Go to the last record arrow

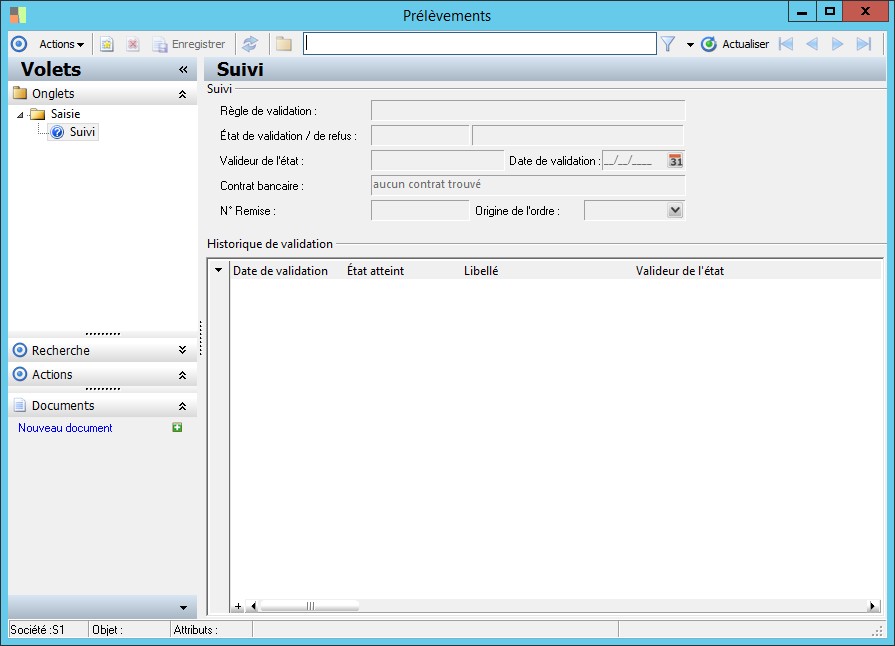(x=864, y=44)
